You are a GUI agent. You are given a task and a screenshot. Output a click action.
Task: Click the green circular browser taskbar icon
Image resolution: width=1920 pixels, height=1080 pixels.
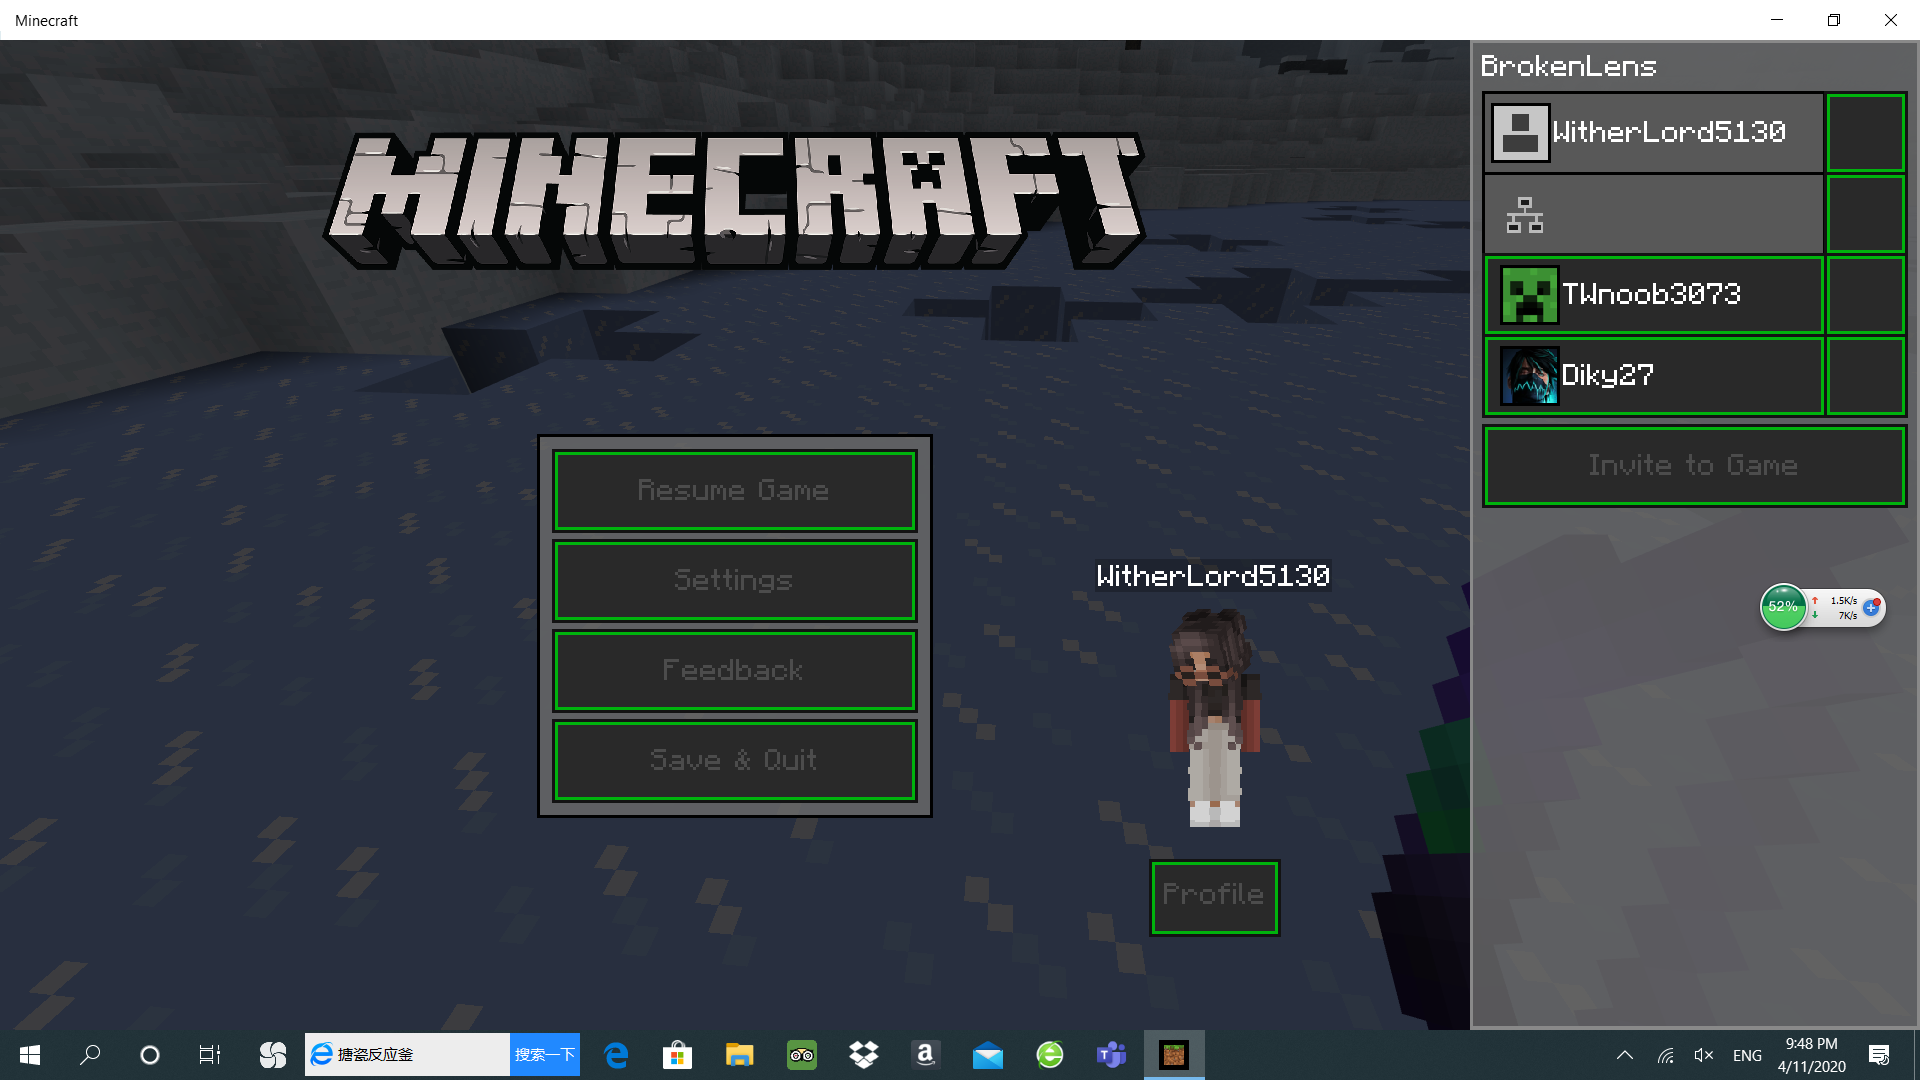(1050, 1055)
